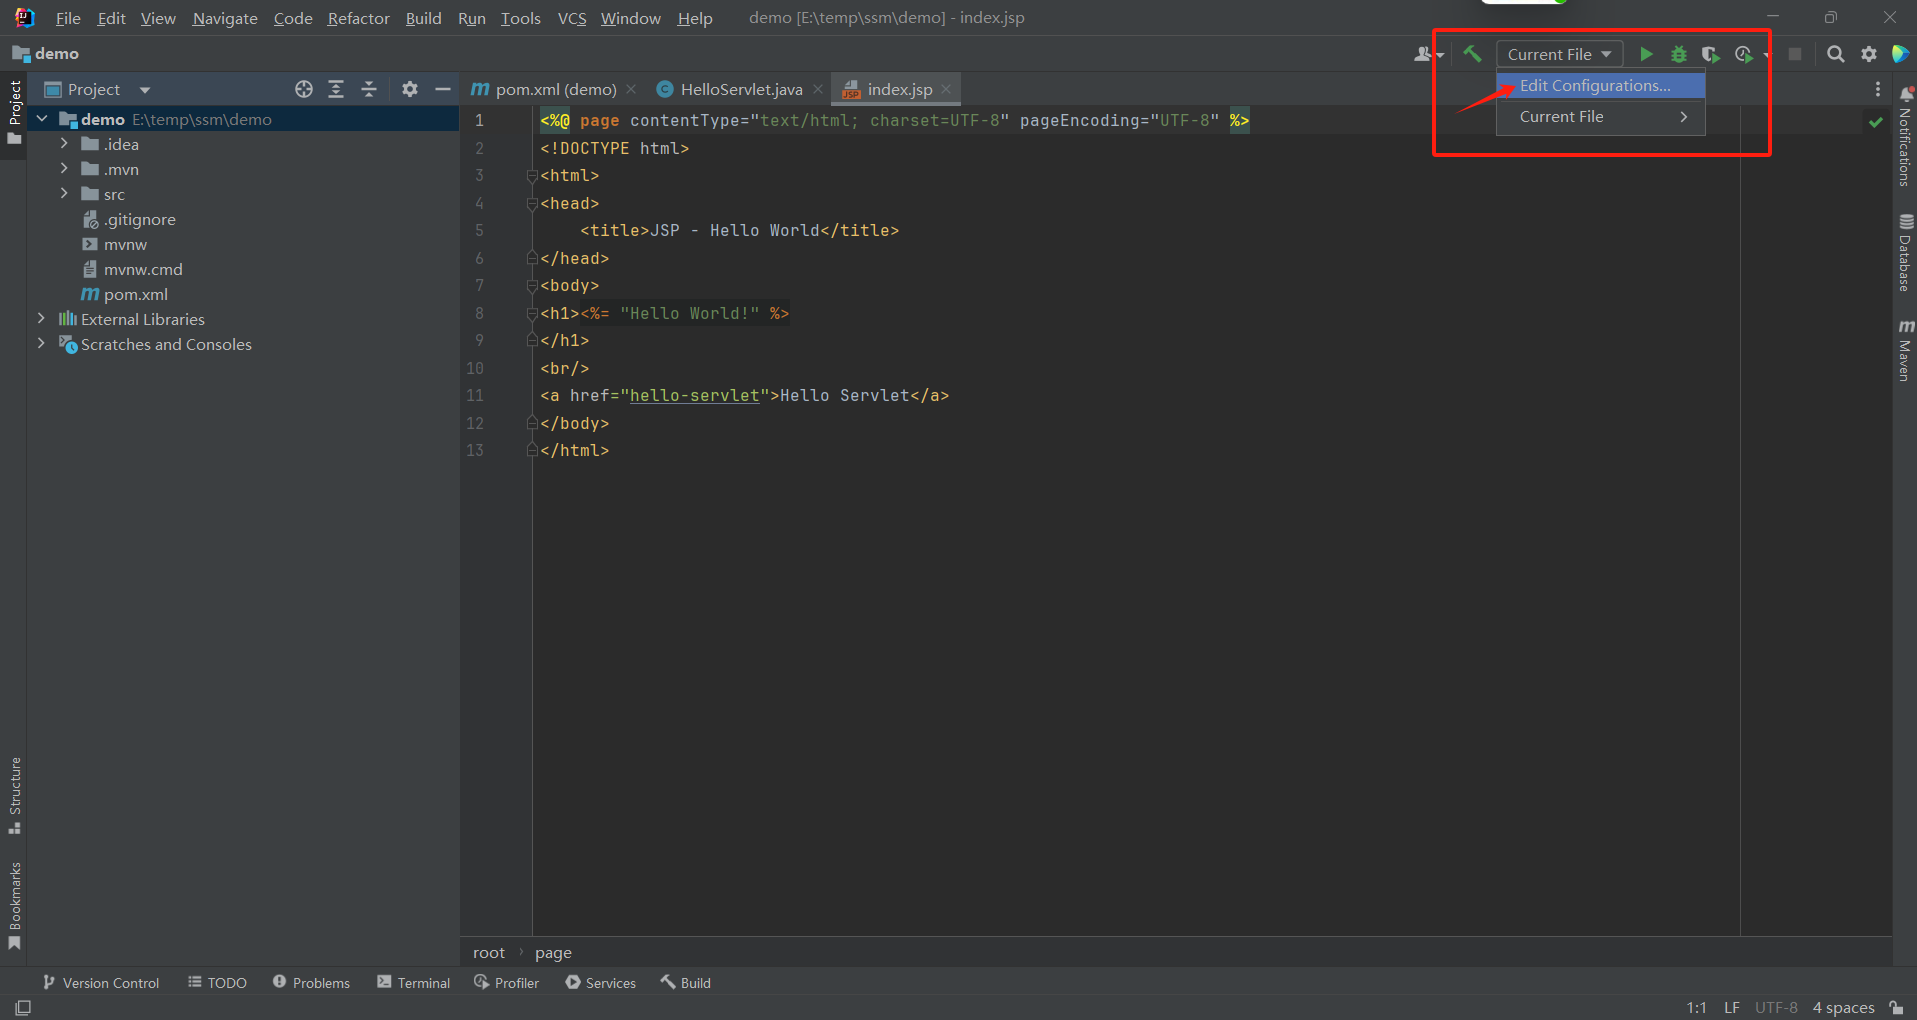Select Opened File locate icon in Project panel
Image resolution: width=1917 pixels, height=1020 pixels.
tap(304, 89)
